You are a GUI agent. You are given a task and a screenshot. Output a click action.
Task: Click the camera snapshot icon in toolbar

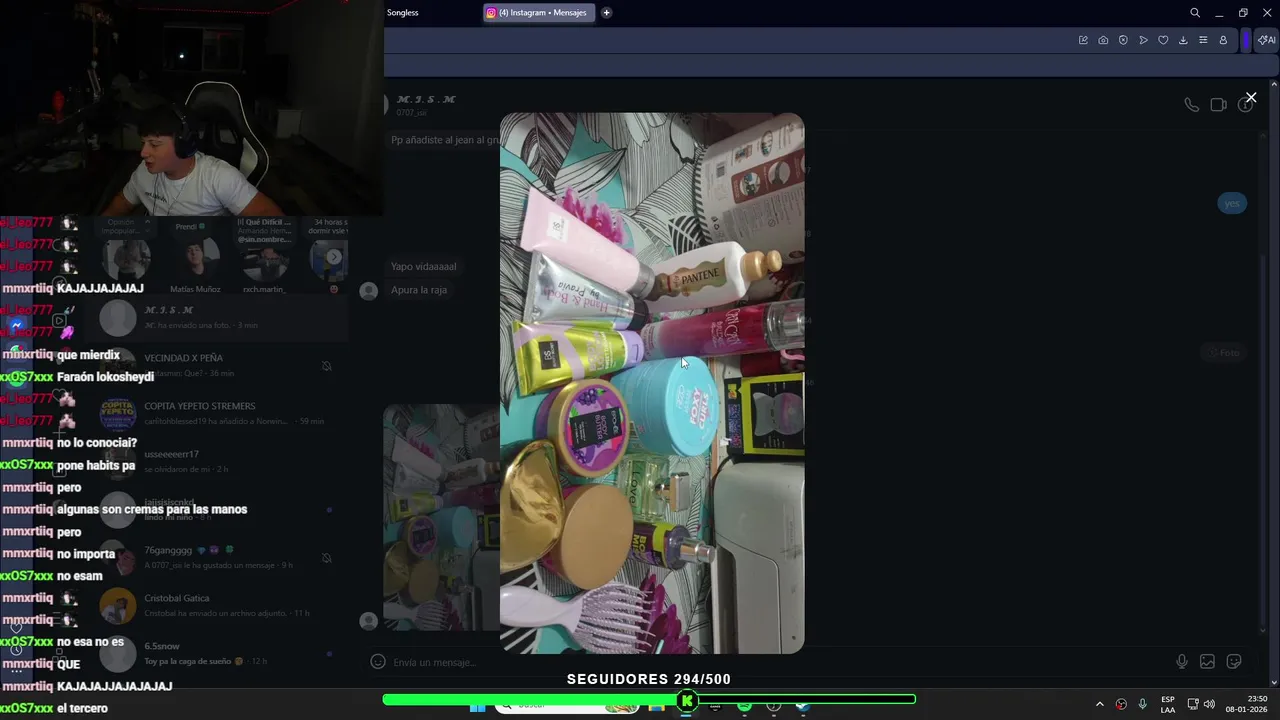point(1103,40)
